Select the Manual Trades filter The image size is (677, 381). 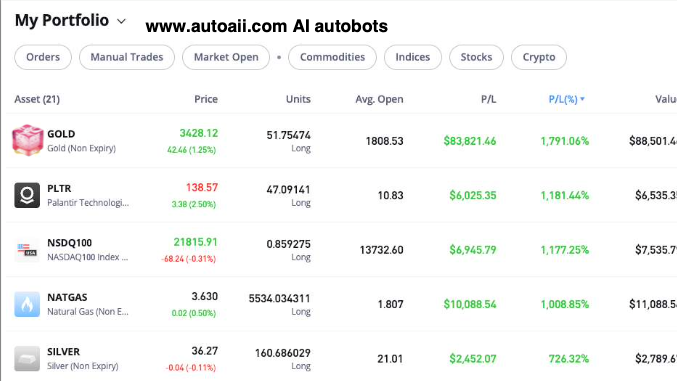tap(127, 57)
